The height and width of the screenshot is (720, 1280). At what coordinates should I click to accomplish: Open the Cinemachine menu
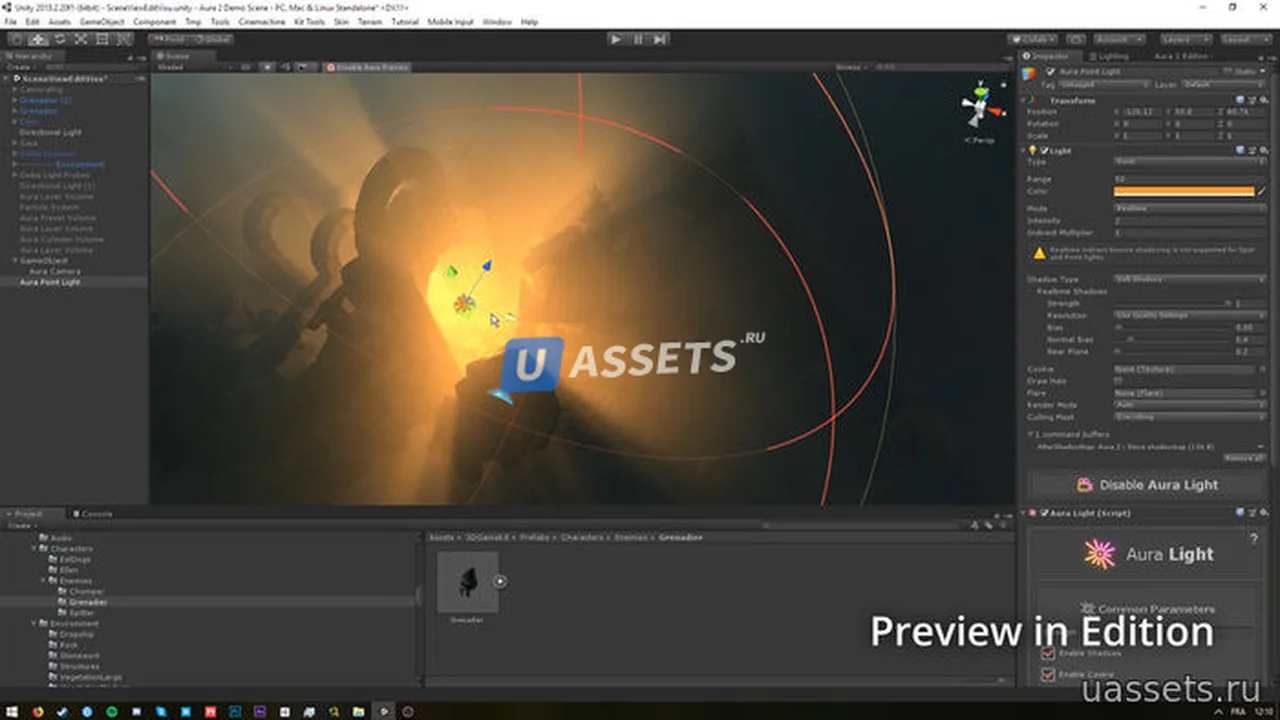pos(262,21)
